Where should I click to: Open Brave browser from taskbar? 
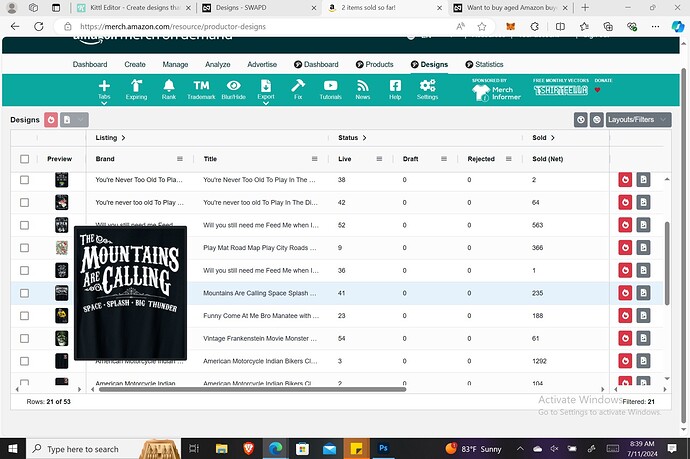pyautogui.click(x=249, y=448)
